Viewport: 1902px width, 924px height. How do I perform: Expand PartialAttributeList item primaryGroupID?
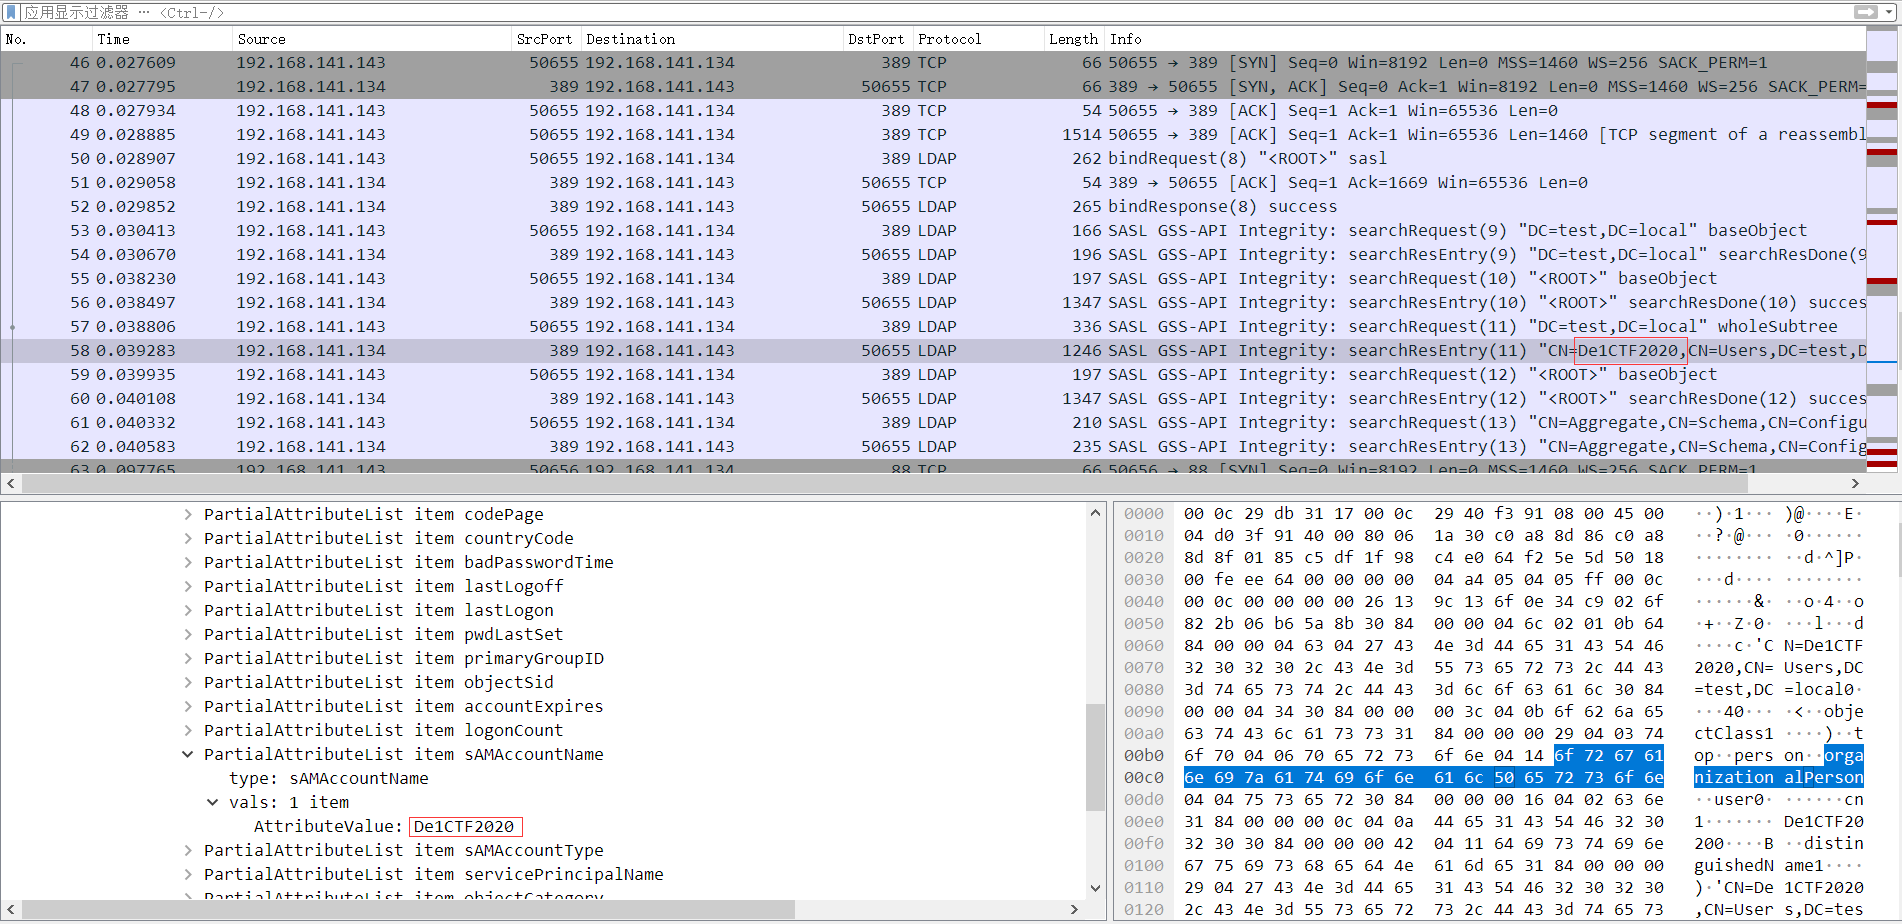point(188,658)
